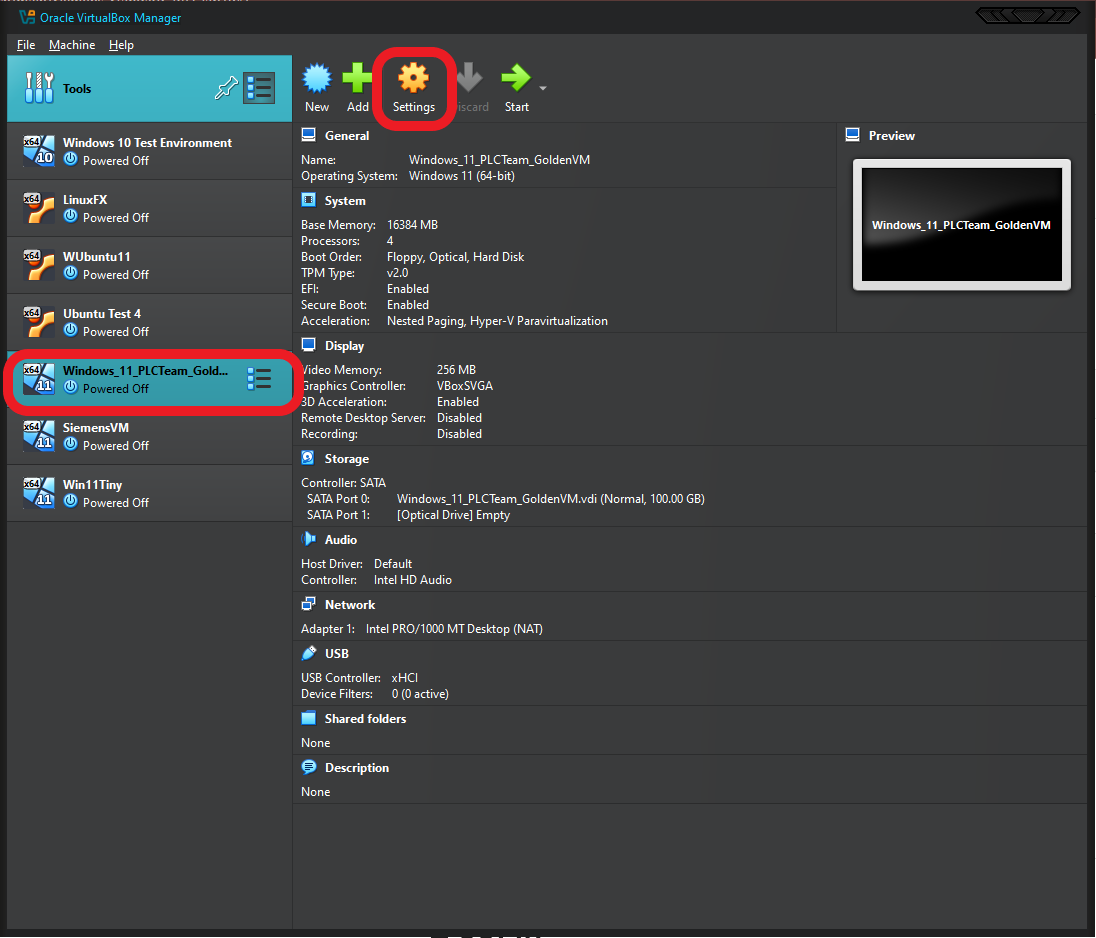Click the New virtual machine icon
This screenshot has width=1096, height=938.
pos(317,80)
